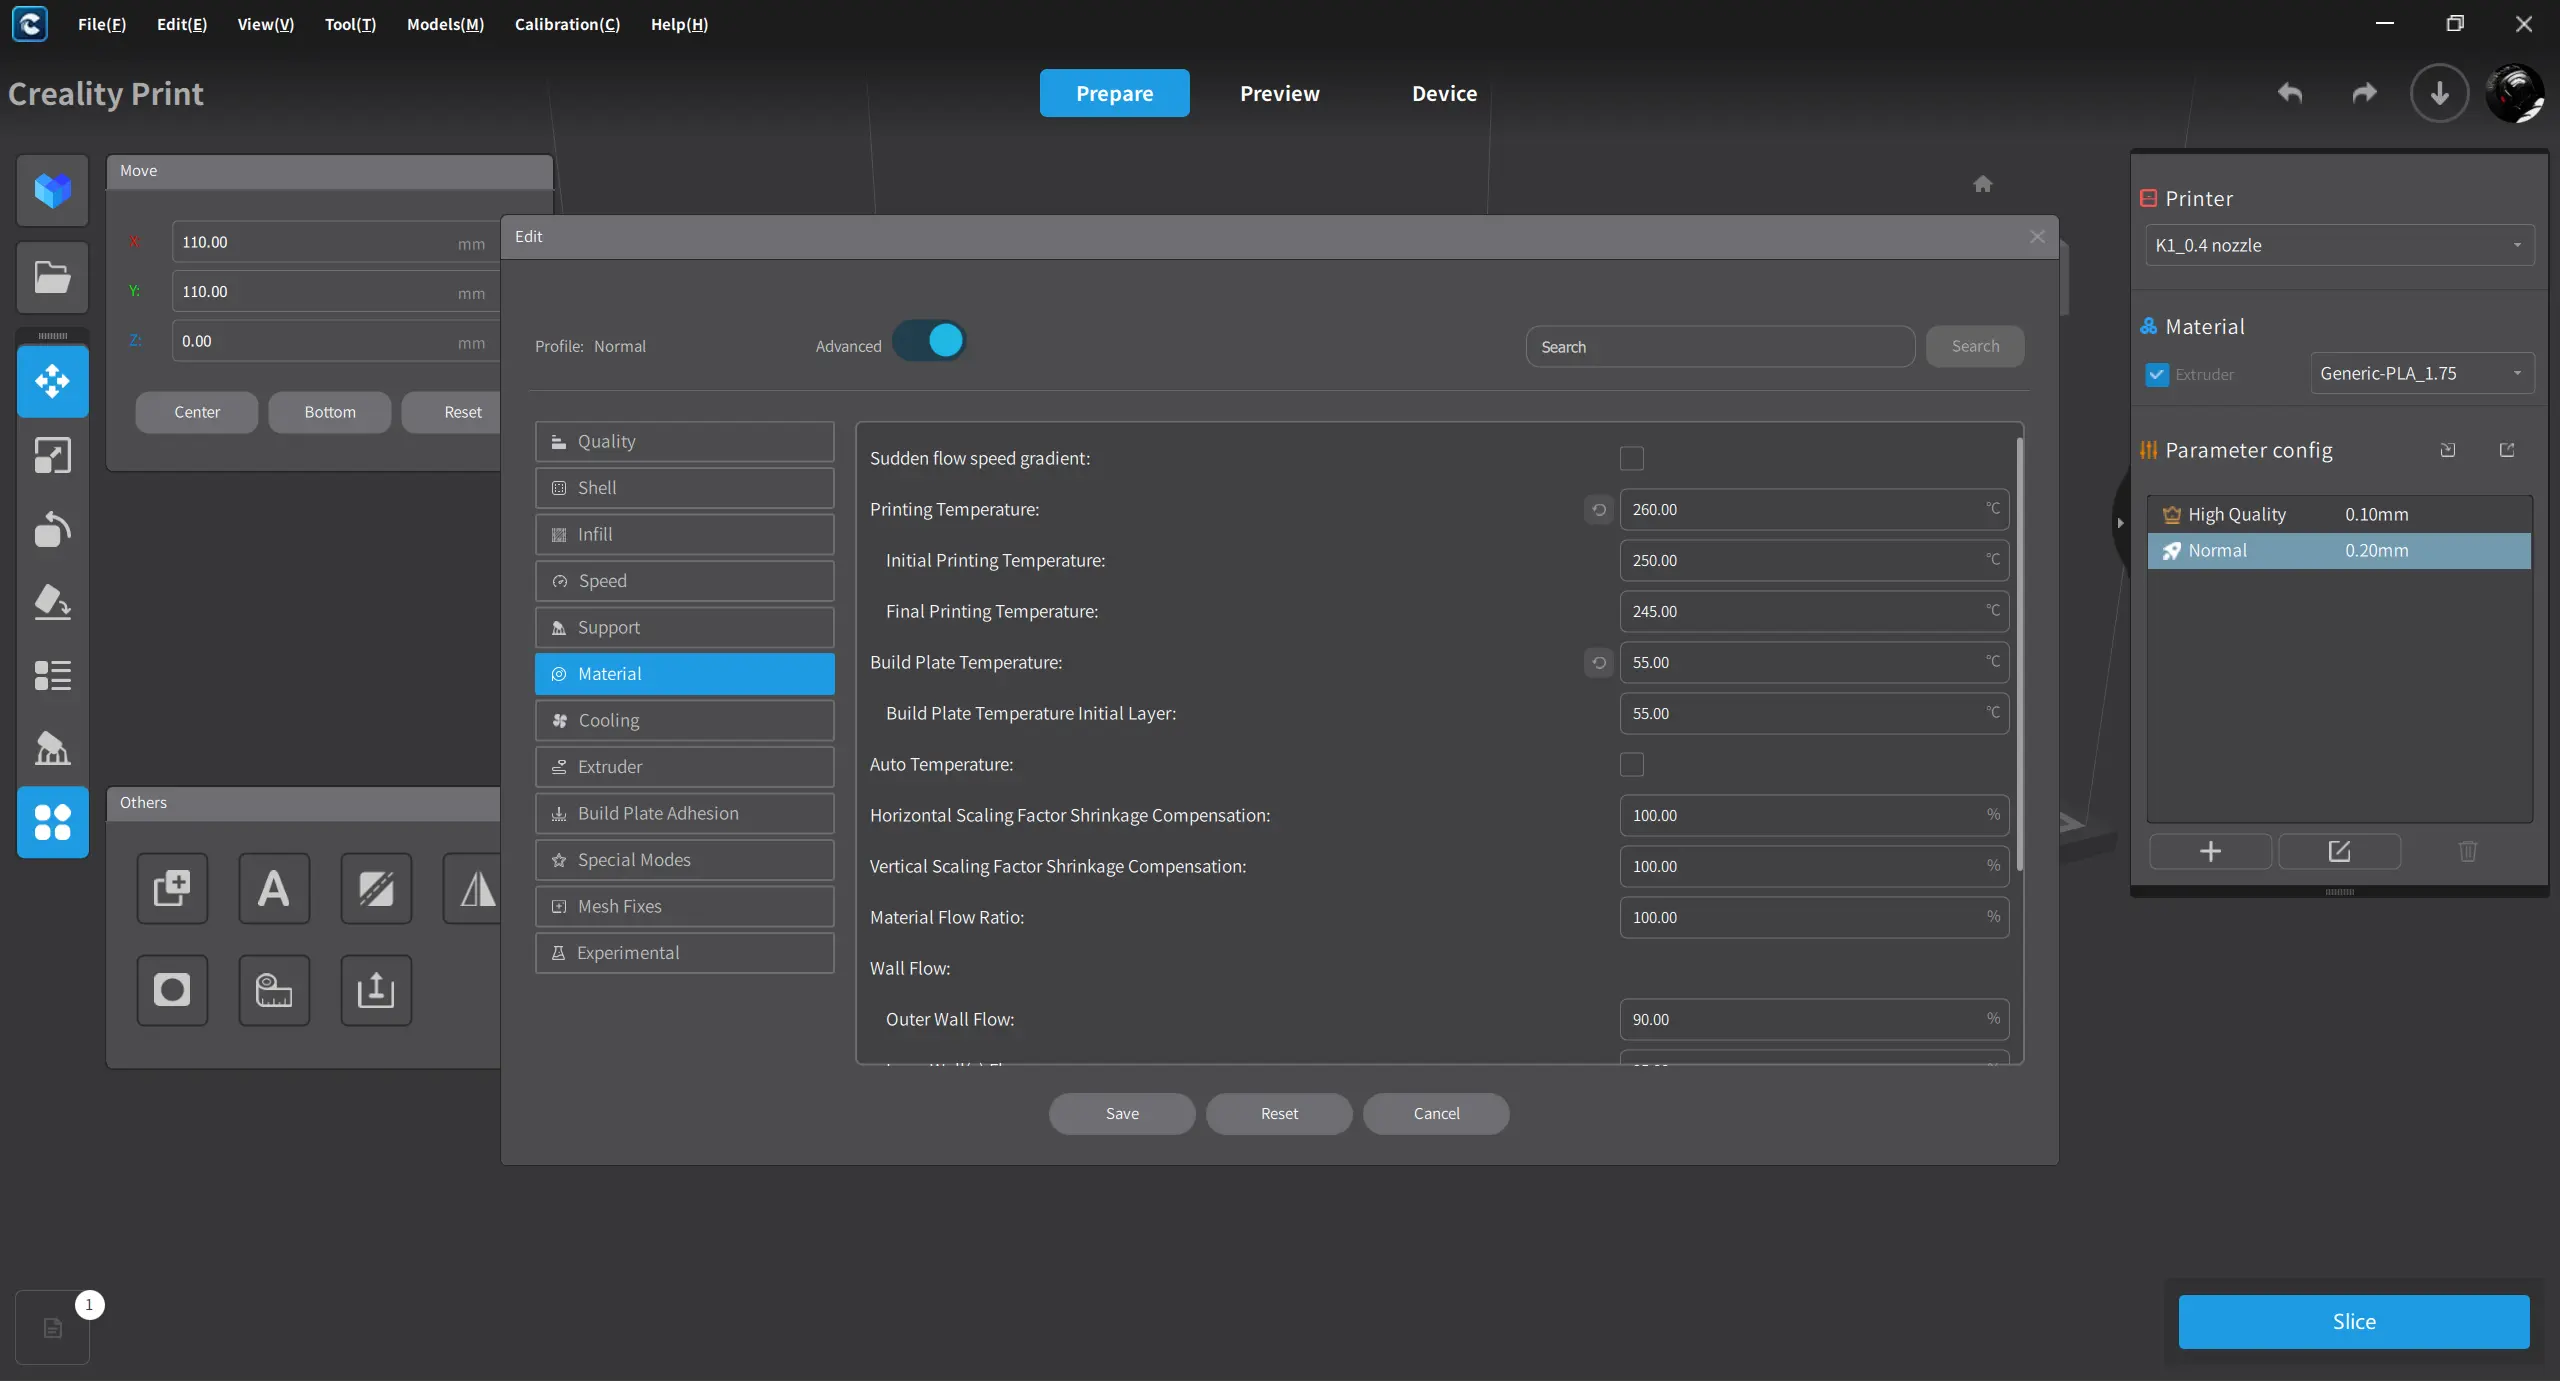Click the settings list vertical scrollbar

2019,655
